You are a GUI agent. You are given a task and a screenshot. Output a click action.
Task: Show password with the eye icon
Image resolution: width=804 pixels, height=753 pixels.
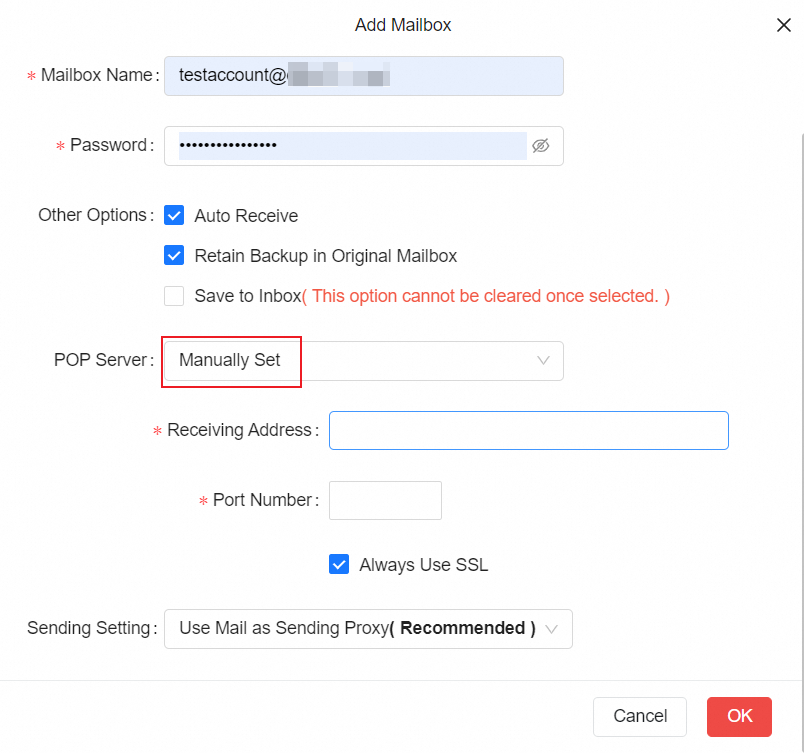coord(540,146)
